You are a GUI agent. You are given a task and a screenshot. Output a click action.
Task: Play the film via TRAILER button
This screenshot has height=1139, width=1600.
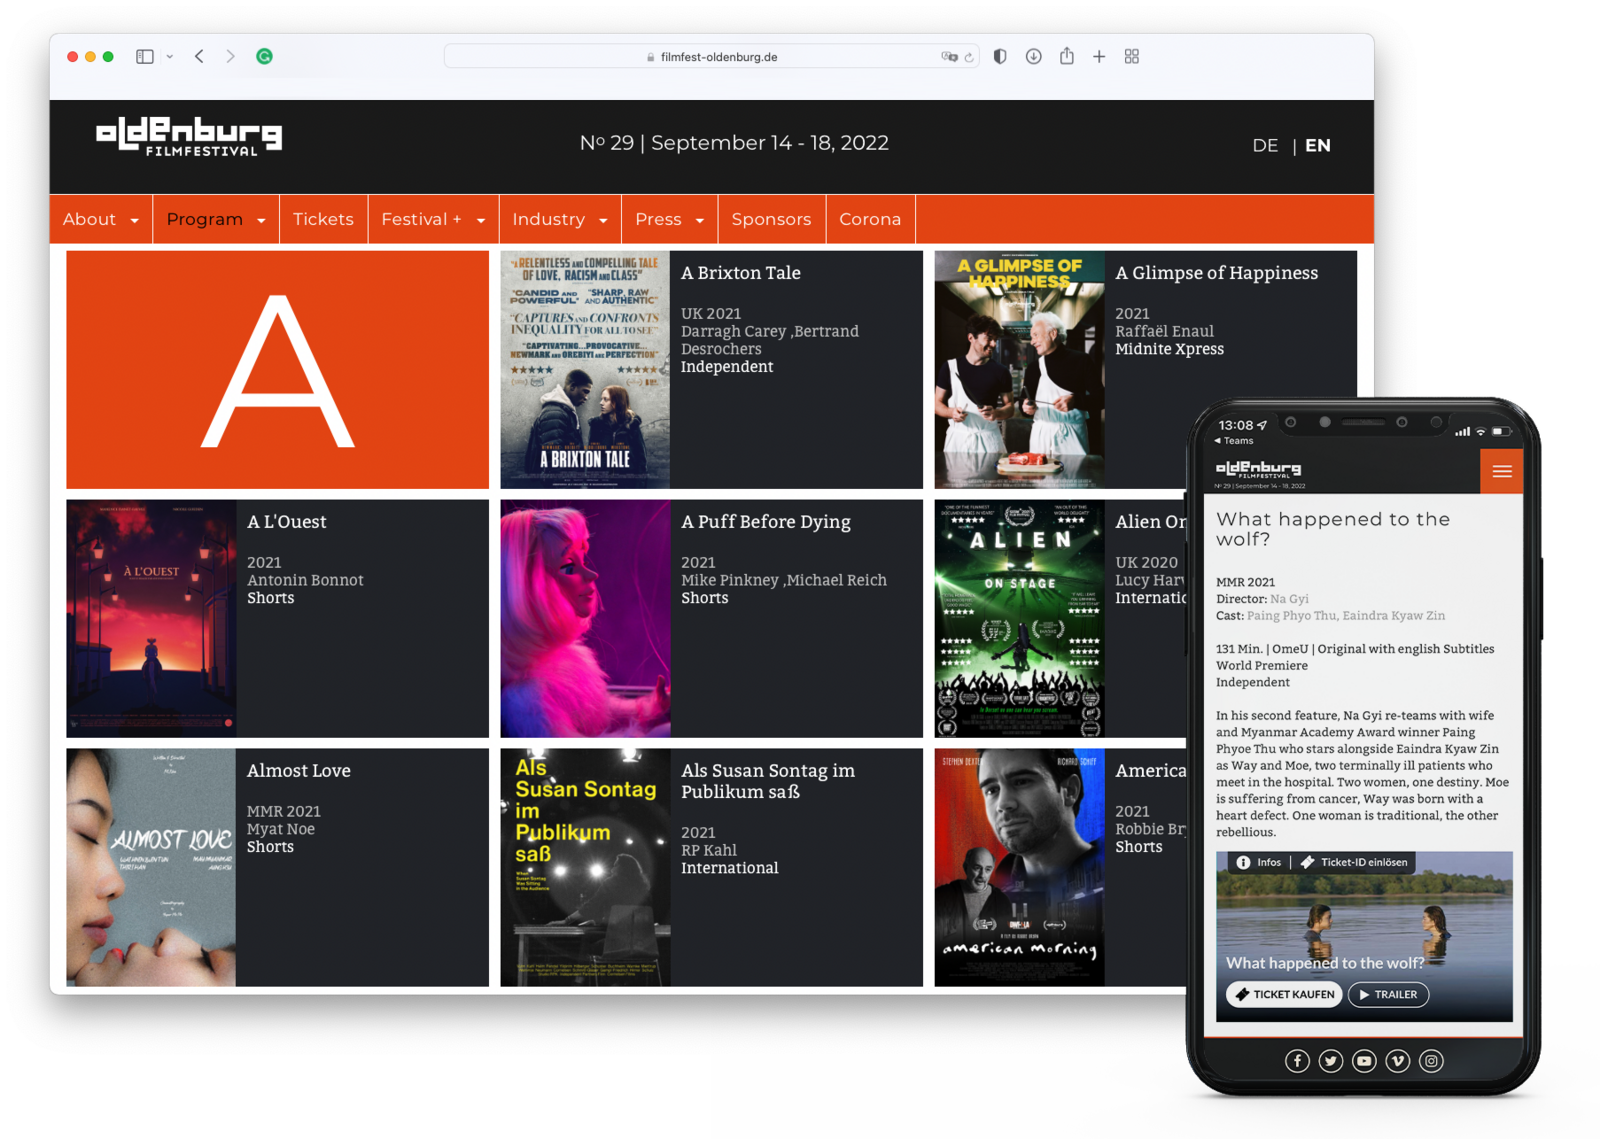click(x=1388, y=994)
